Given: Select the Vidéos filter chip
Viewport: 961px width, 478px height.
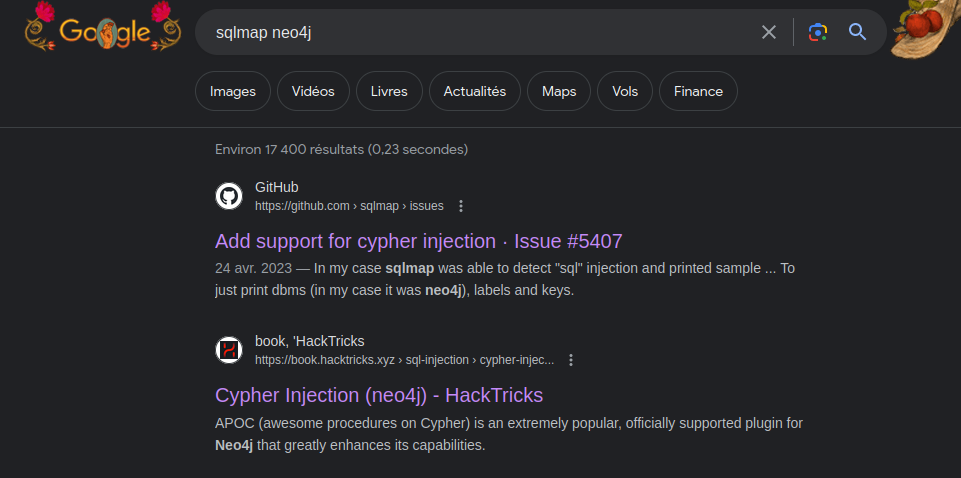Looking at the screenshot, I should (x=313, y=91).
